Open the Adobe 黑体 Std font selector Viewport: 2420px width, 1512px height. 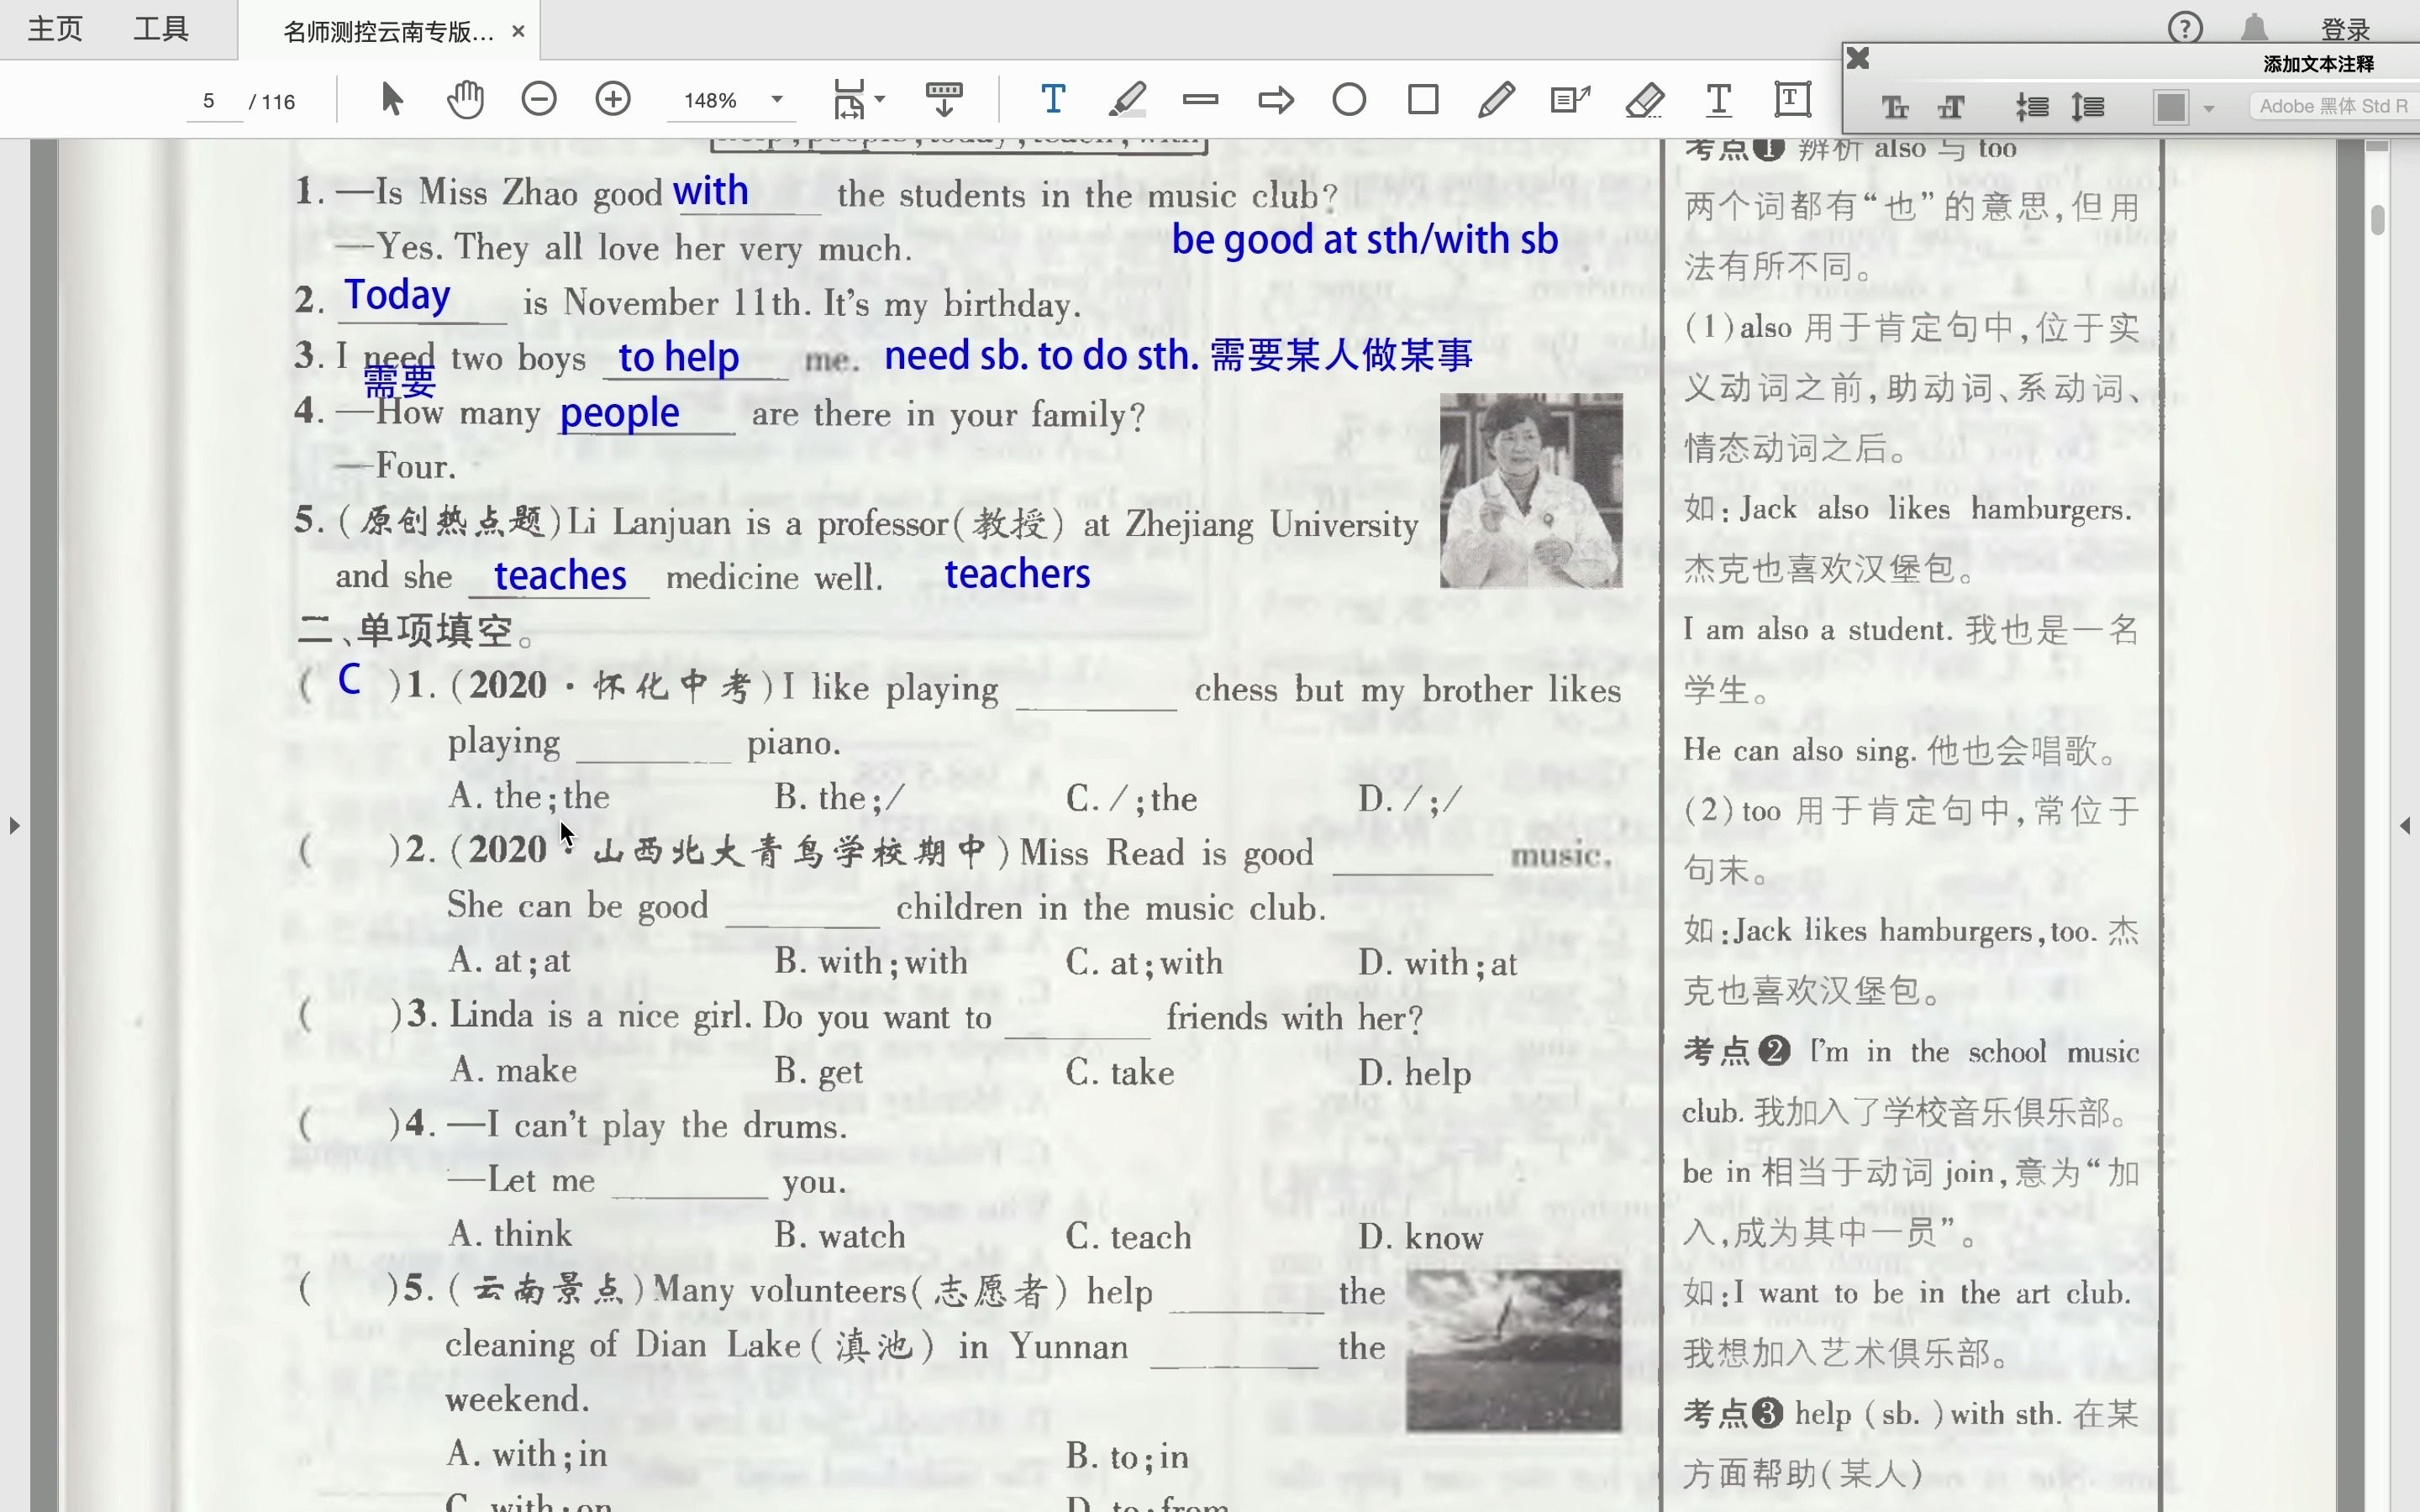click(x=2334, y=106)
